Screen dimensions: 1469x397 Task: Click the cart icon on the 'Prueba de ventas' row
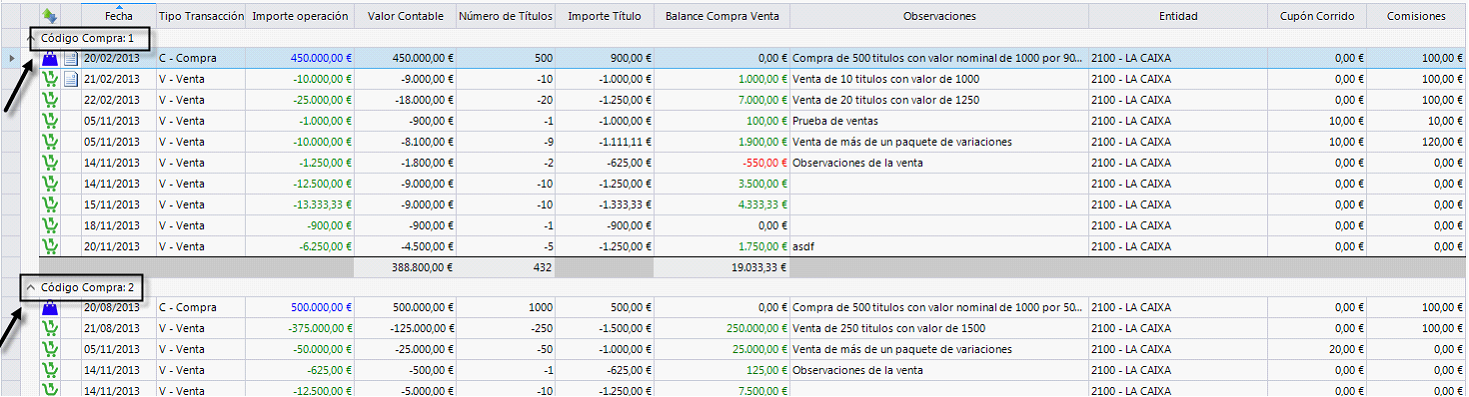click(50, 121)
